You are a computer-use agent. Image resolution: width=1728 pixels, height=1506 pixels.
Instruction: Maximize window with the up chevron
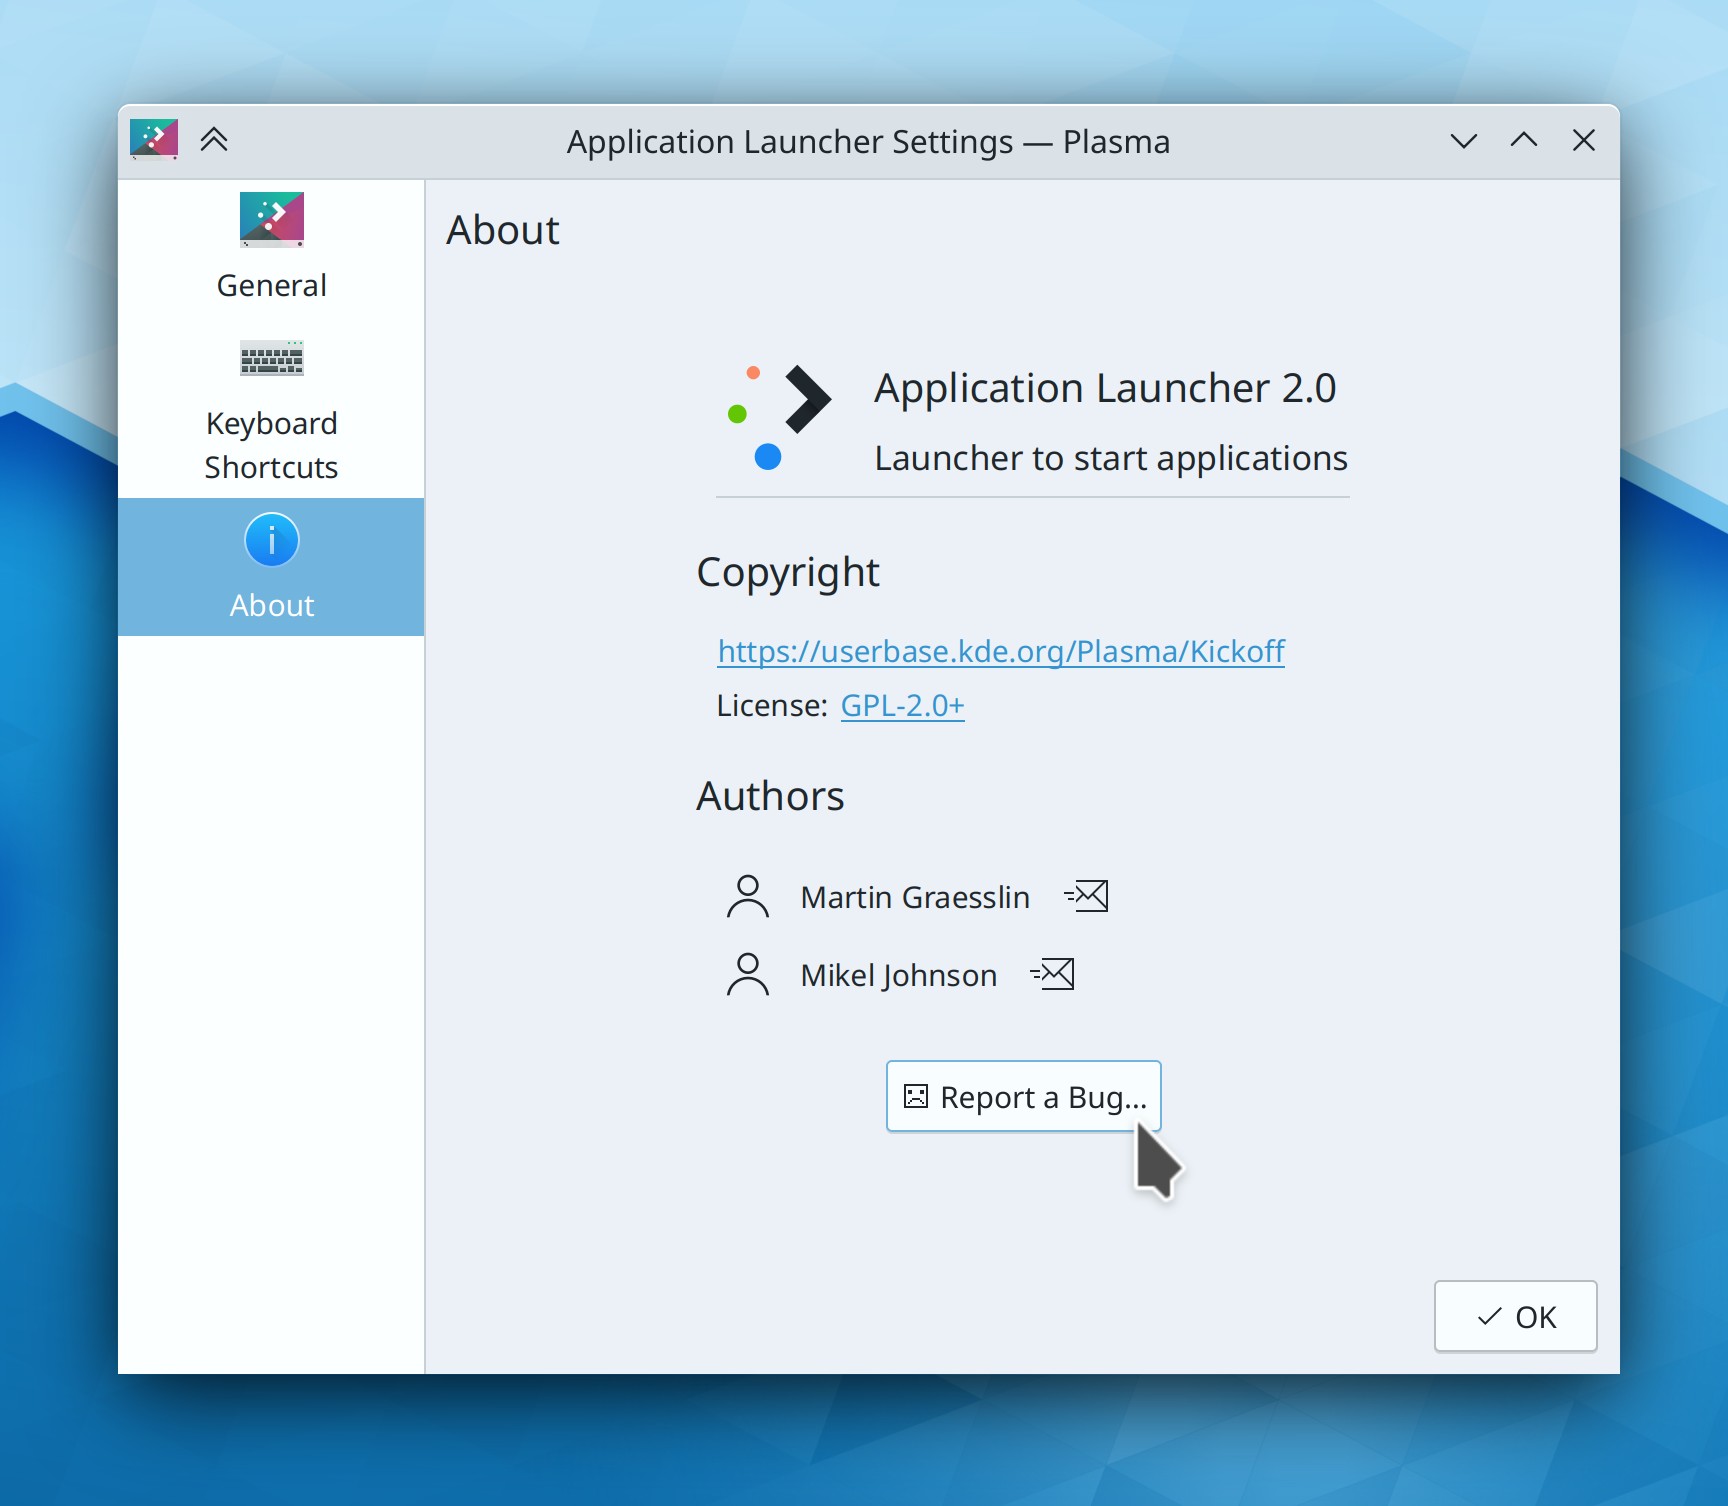[x=1523, y=140]
